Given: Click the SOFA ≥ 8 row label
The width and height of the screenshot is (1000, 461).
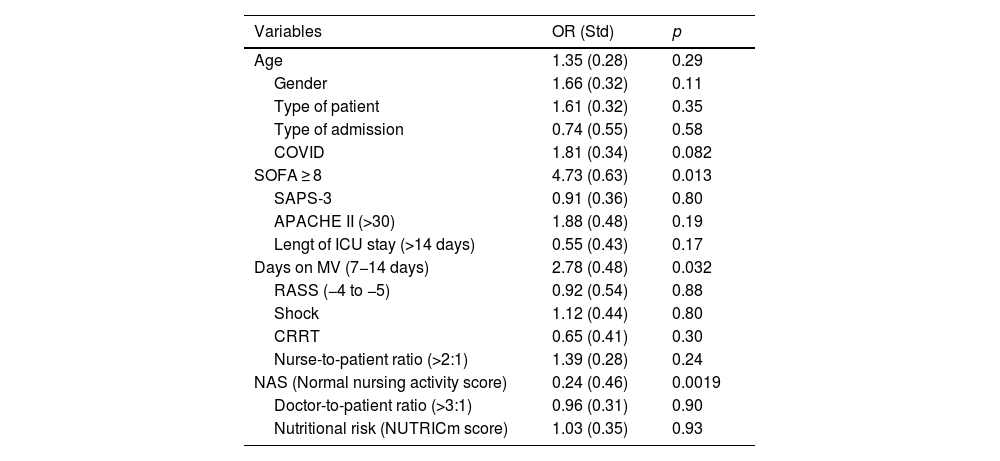Looking at the screenshot, I should pyautogui.click(x=288, y=175).
